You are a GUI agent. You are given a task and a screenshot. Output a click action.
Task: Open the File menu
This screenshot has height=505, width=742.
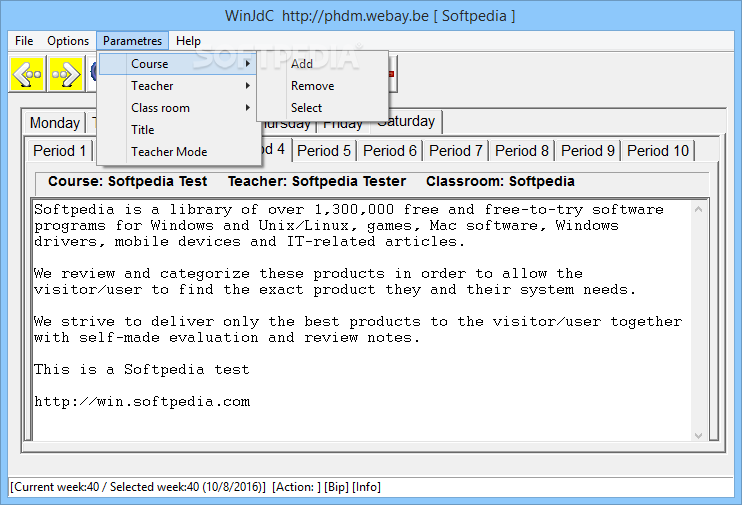[x=24, y=41]
